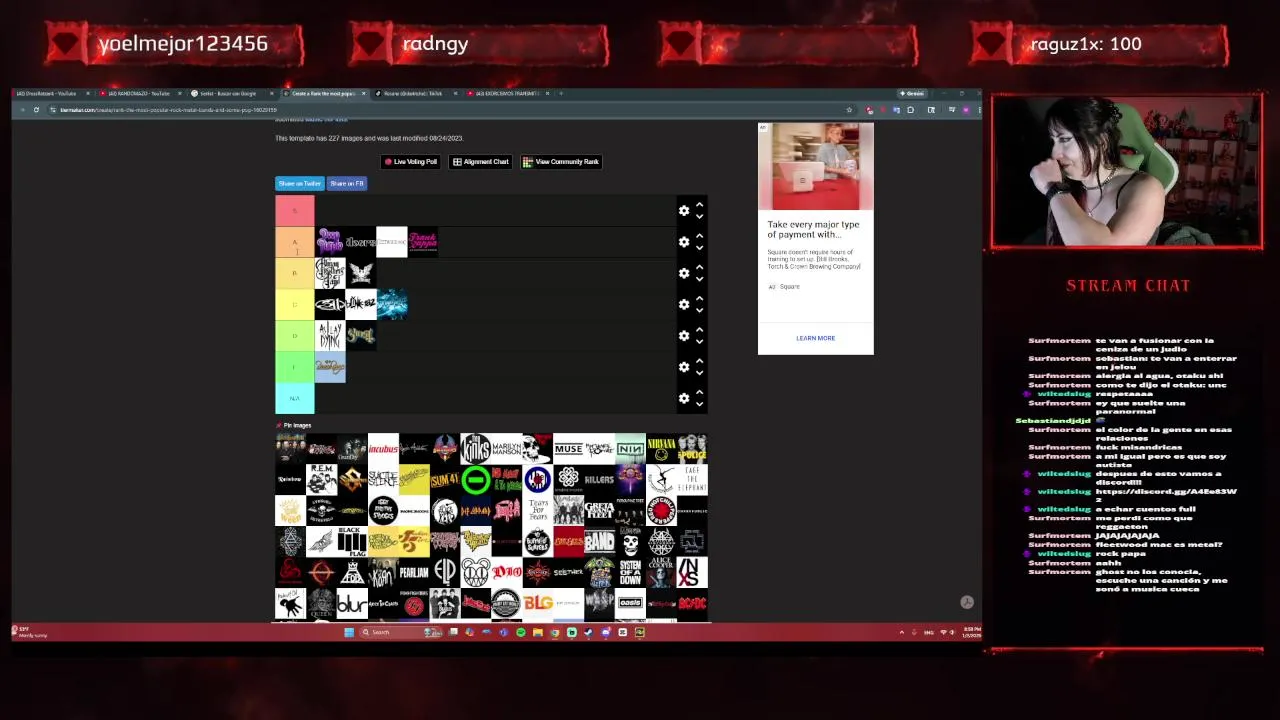
Task: Select The Doors logo in the A tier
Action: pos(361,242)
